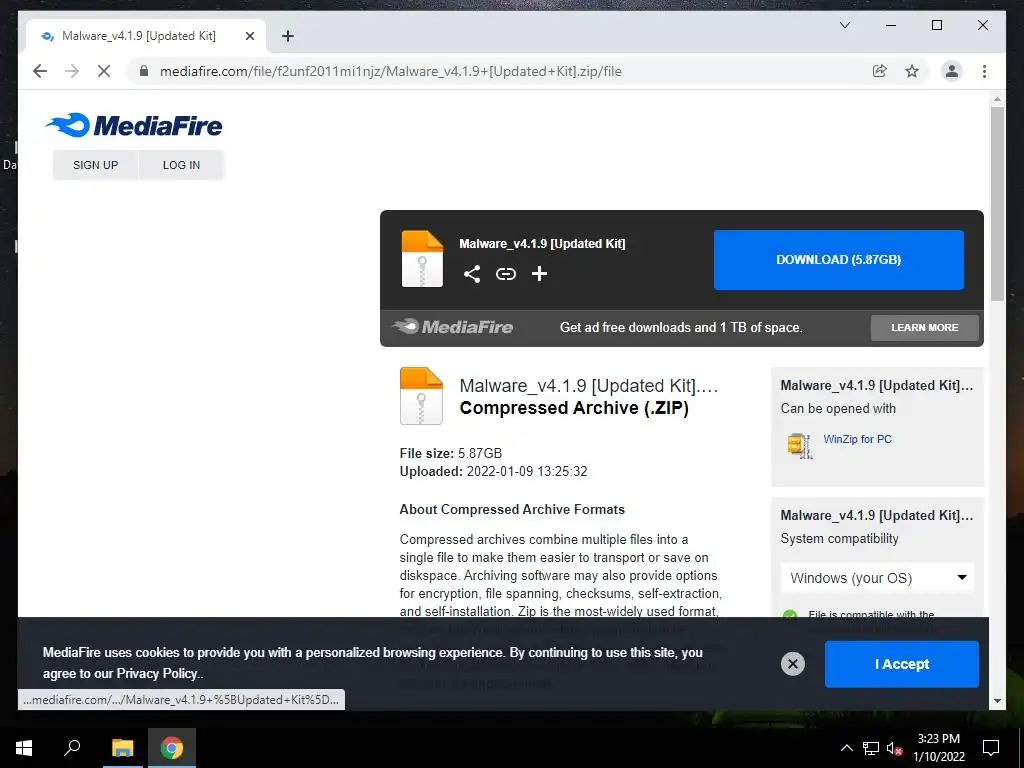Screen dimensions: 1024x768
Task: Click the muted volume tray icon
Action: (895, 748)
